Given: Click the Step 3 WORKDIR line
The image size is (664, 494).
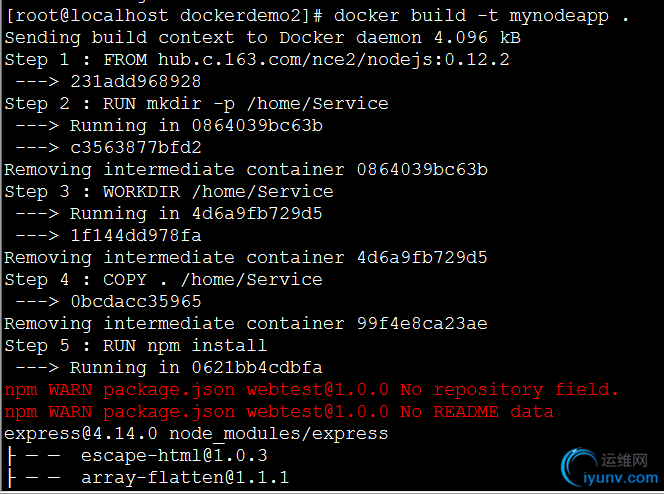Looking at the screenshot, I should (169, 192).
